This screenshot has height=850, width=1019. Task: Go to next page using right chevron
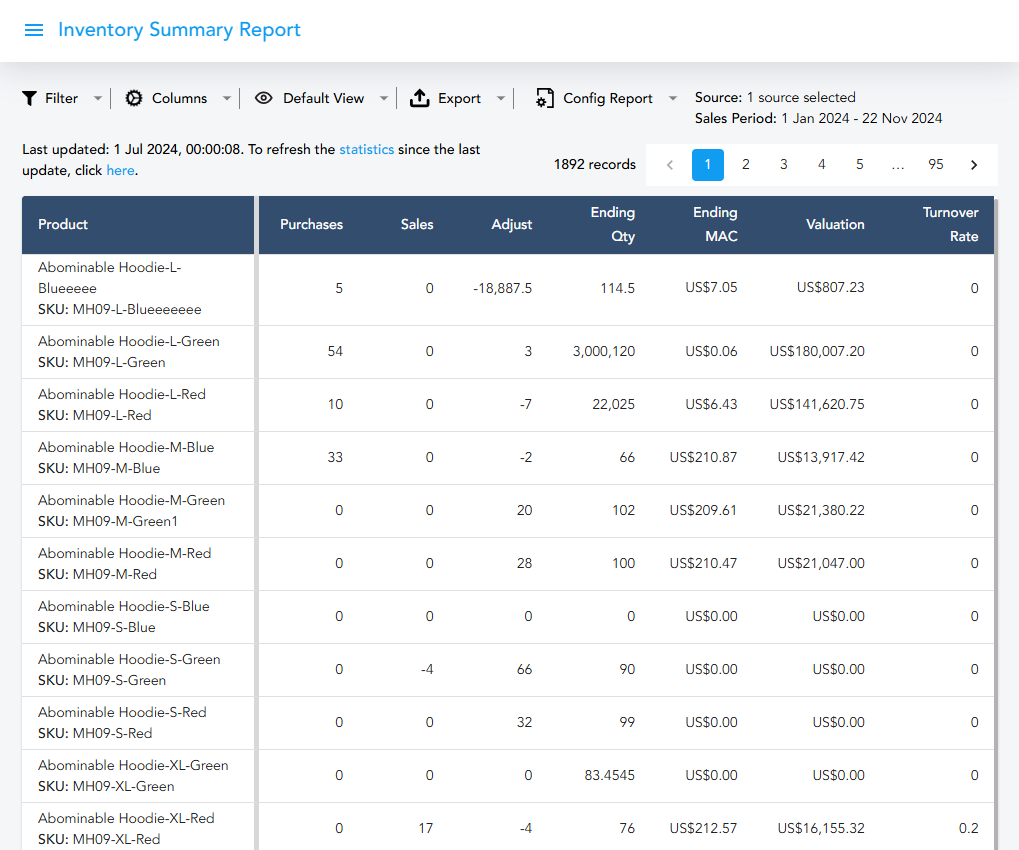tap(974, 165)
